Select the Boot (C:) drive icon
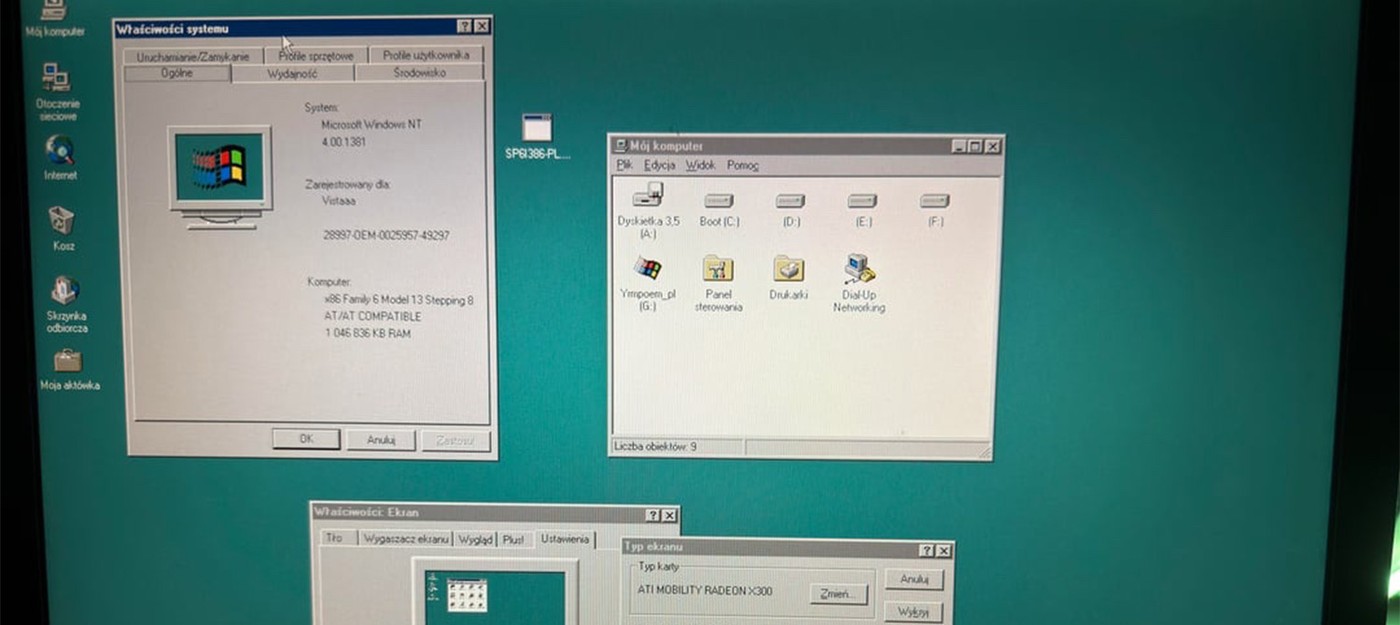1400x625 pixels. tap(719, 211)
